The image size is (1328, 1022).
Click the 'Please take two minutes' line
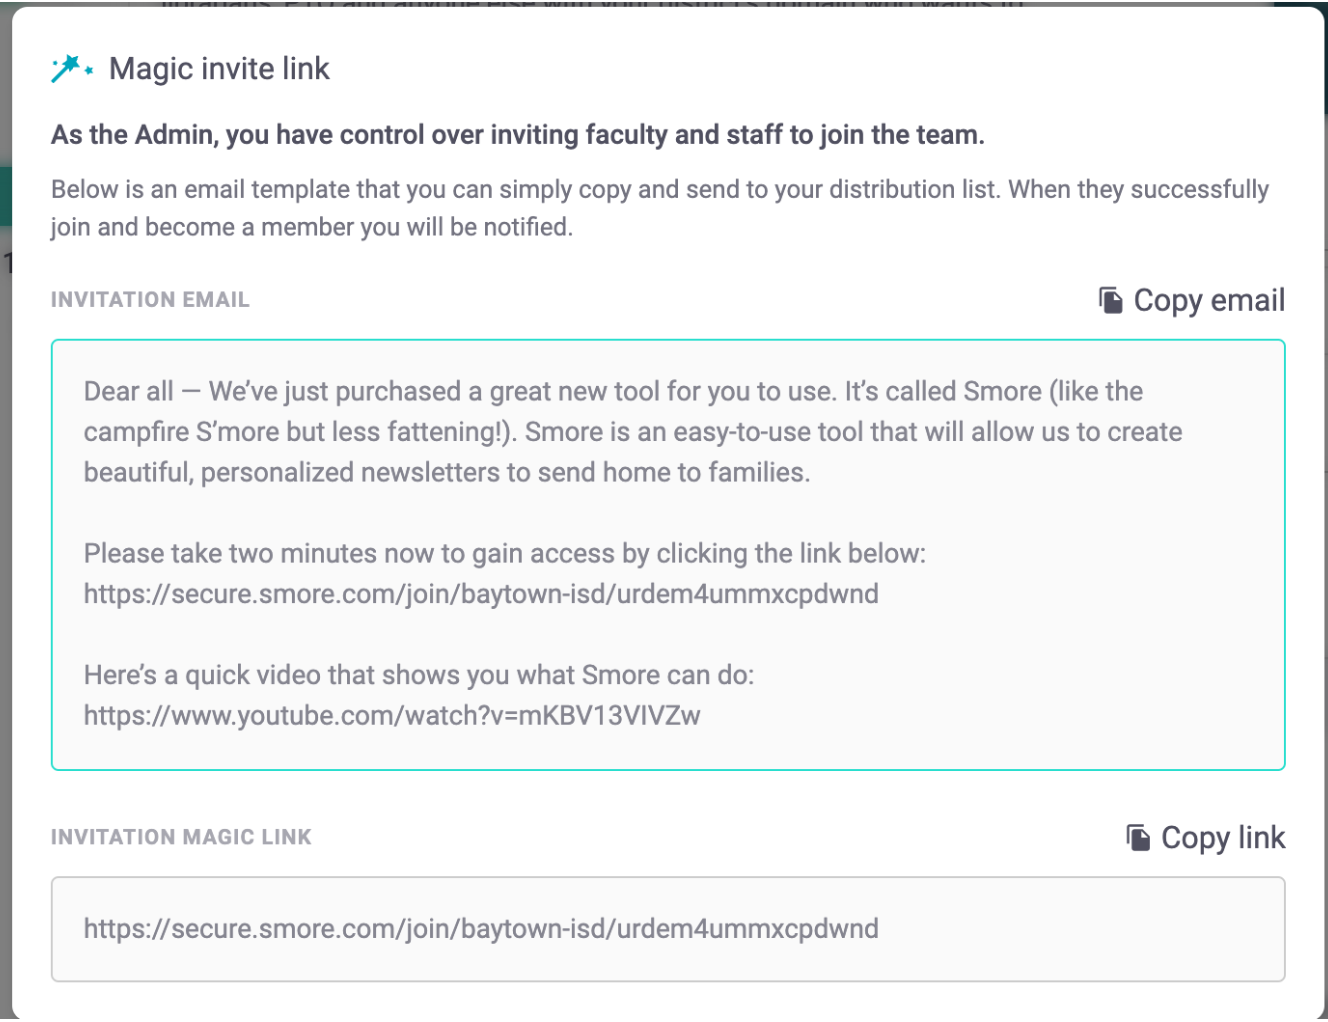tap(504, 553)
